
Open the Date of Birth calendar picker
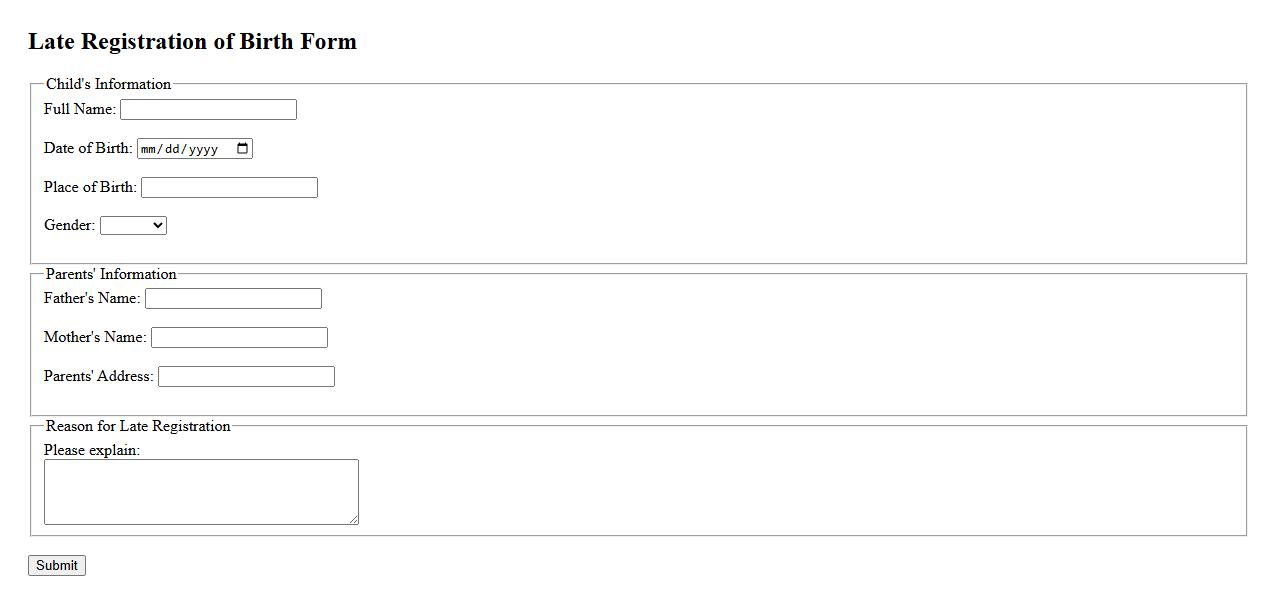(243, 149)
